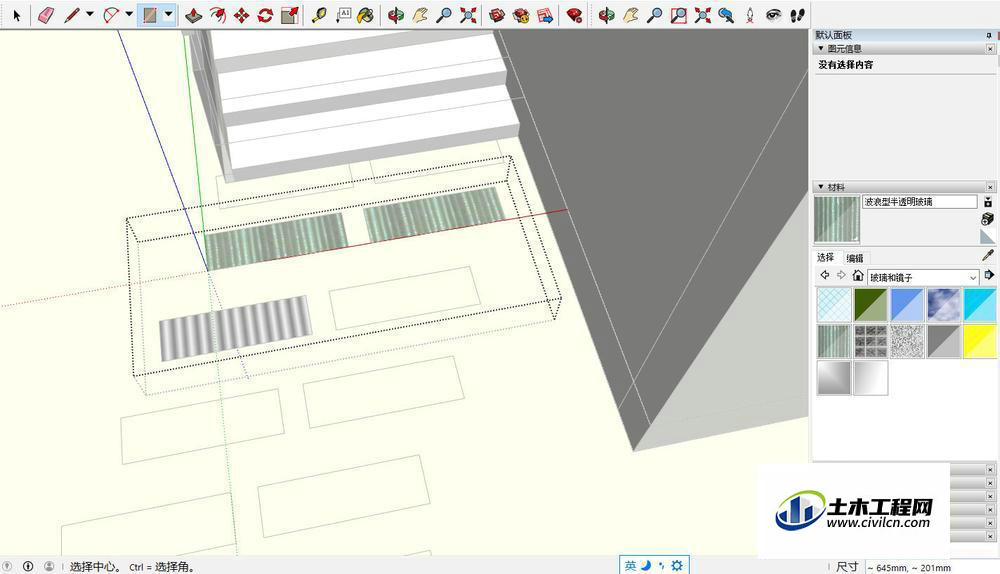Pick the light blue grid glass swatch
Image resolution: width=1000 pixels, height=574 pixels.
[x=834, y=305]
